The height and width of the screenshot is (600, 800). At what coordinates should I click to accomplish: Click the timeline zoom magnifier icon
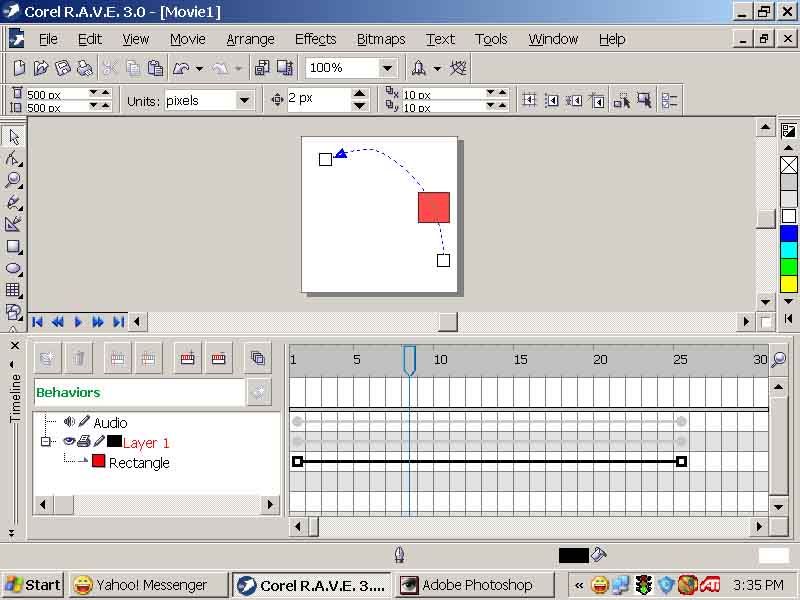click(x=779, y=359)
